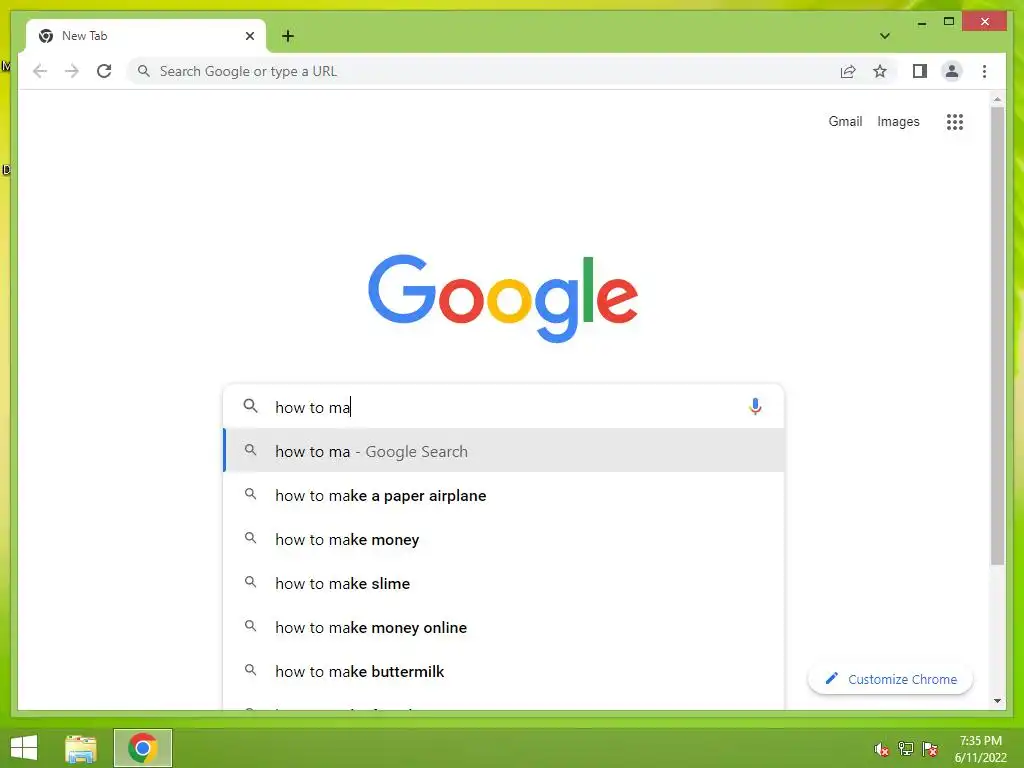Open the Images link
Screen dimensions: 1024x768
click(x=898, y=121)
